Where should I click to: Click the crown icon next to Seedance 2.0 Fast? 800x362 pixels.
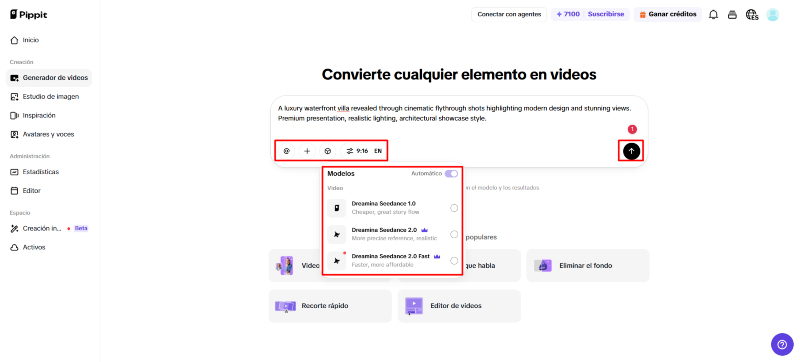click(x=437, y=256)
